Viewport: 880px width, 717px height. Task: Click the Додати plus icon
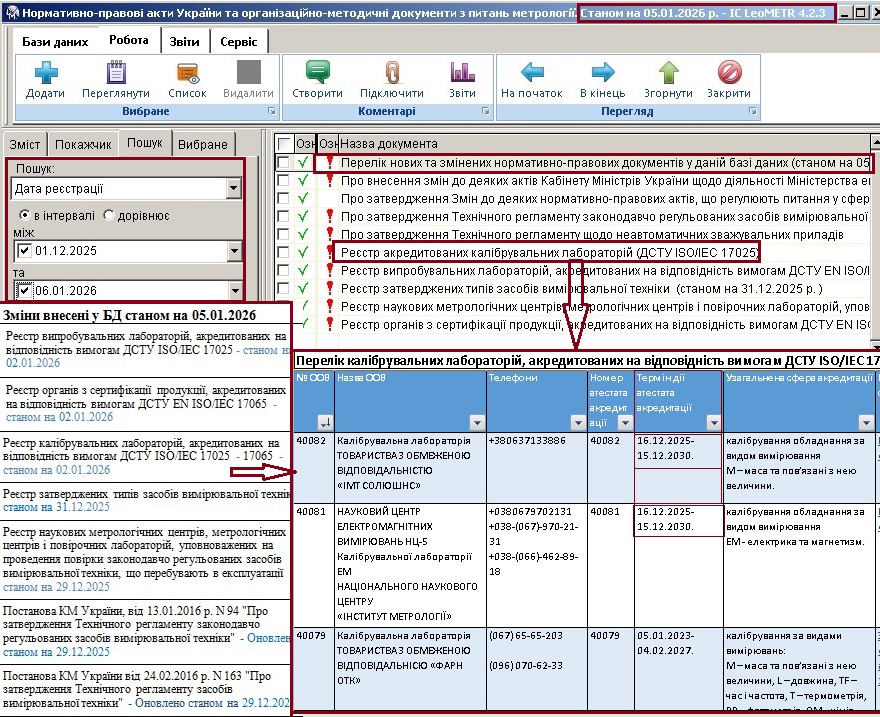tap(46, 73)
